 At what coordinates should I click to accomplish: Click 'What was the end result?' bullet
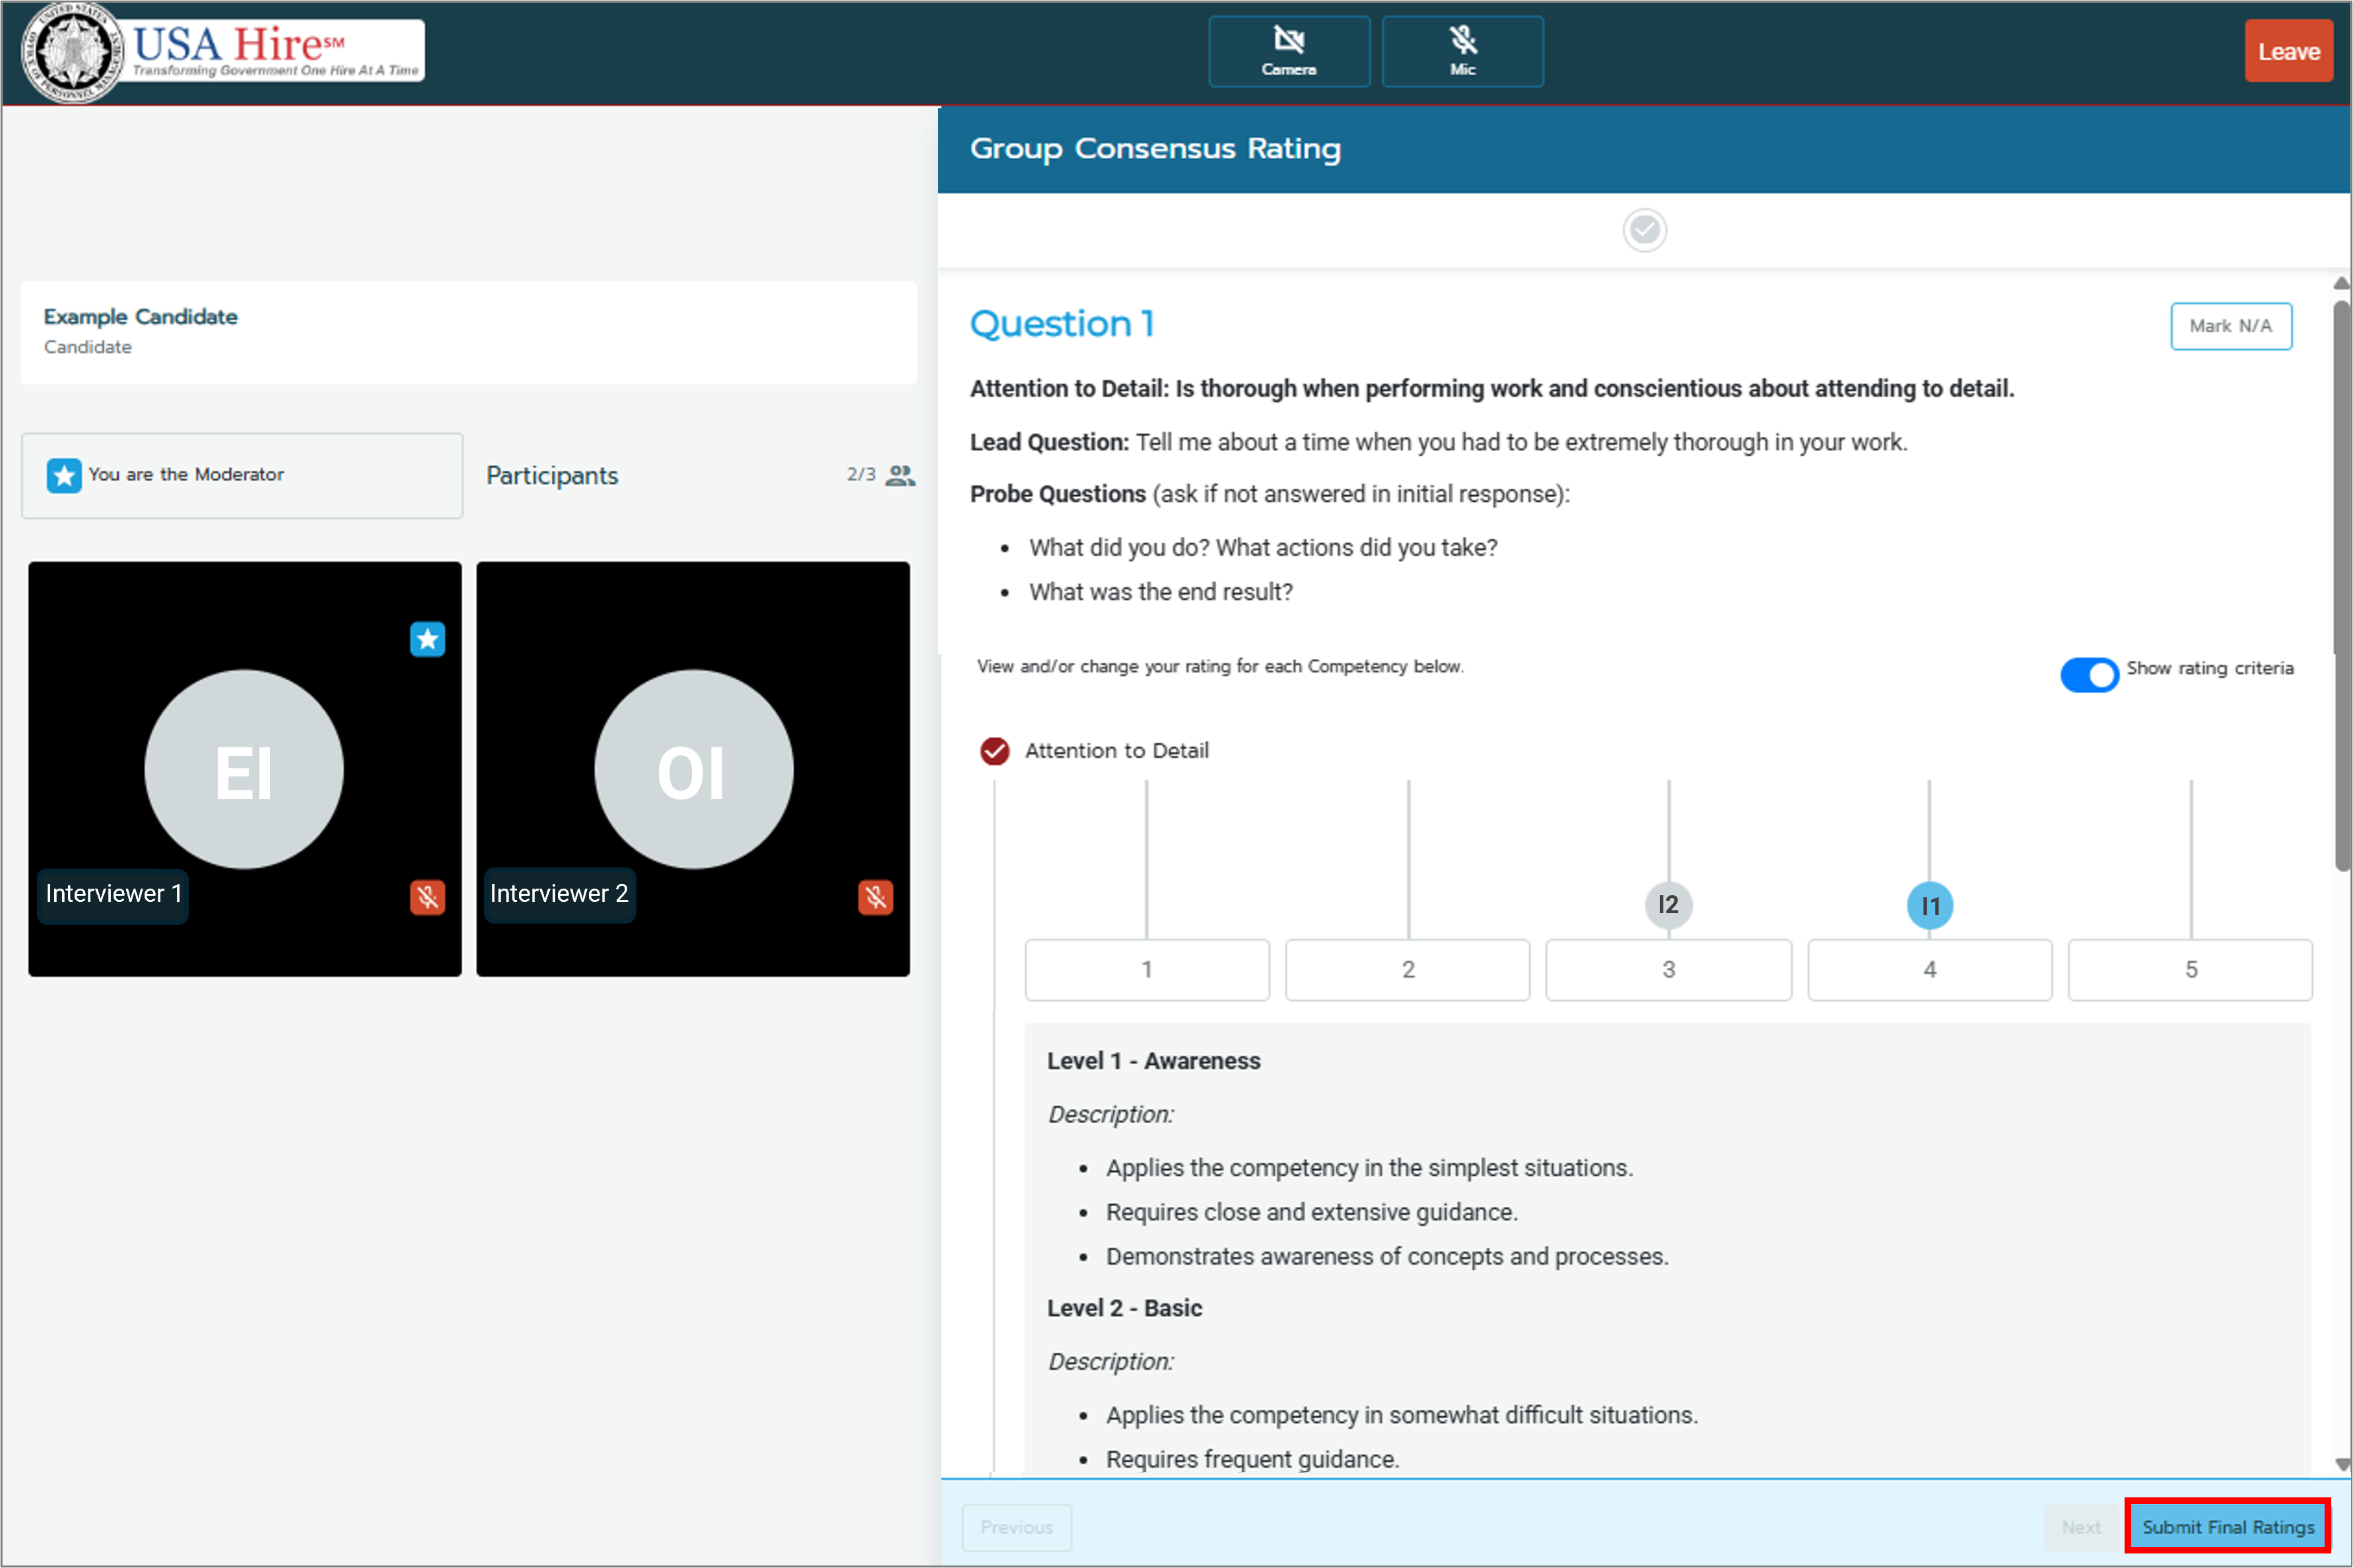point(1161,592)
